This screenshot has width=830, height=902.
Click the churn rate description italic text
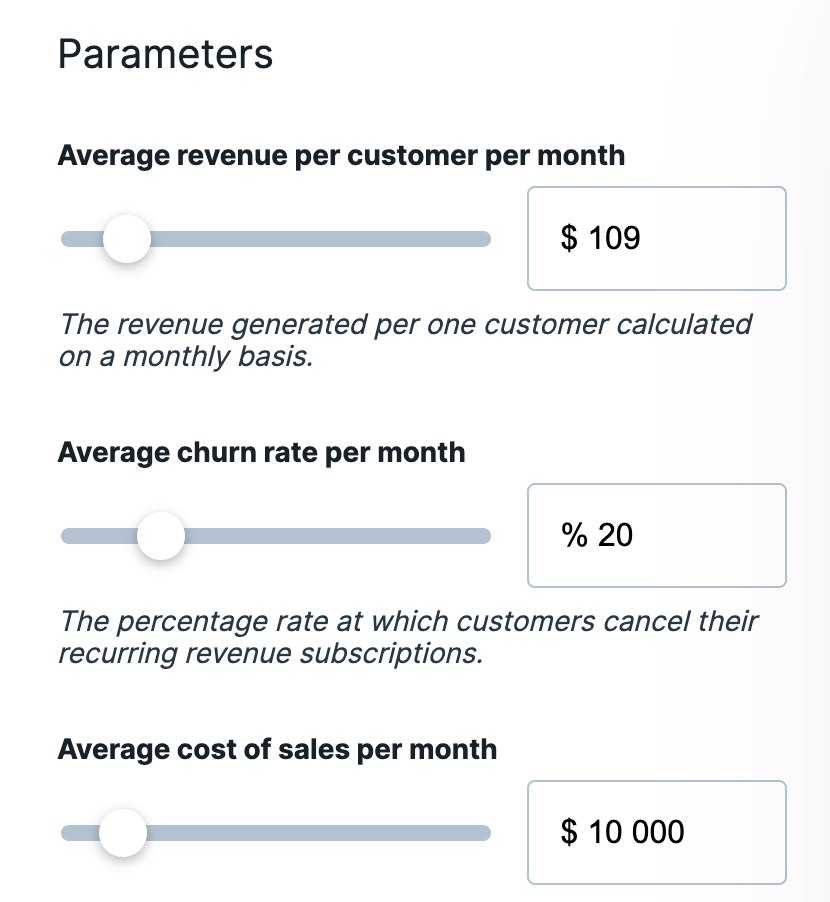(x=408, y=637)
